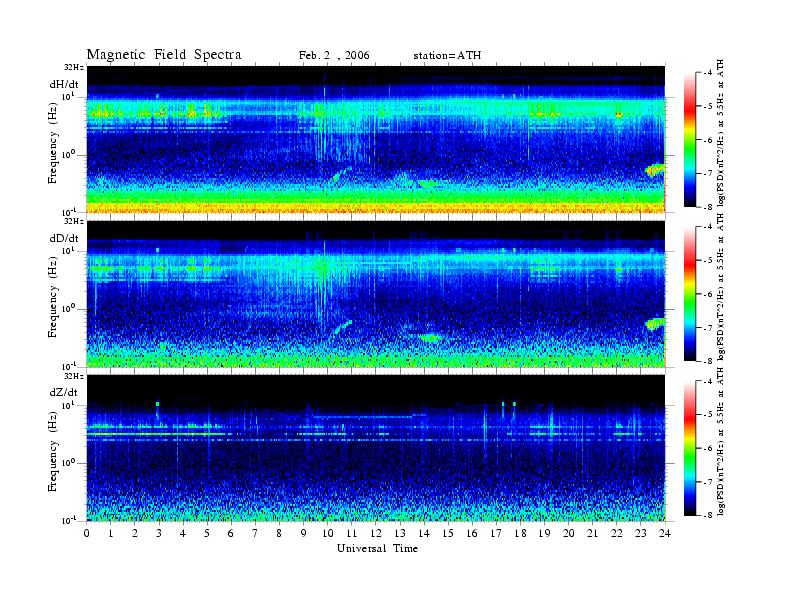Click the "Magnetic Field Spectra" title

click(164, 55)
